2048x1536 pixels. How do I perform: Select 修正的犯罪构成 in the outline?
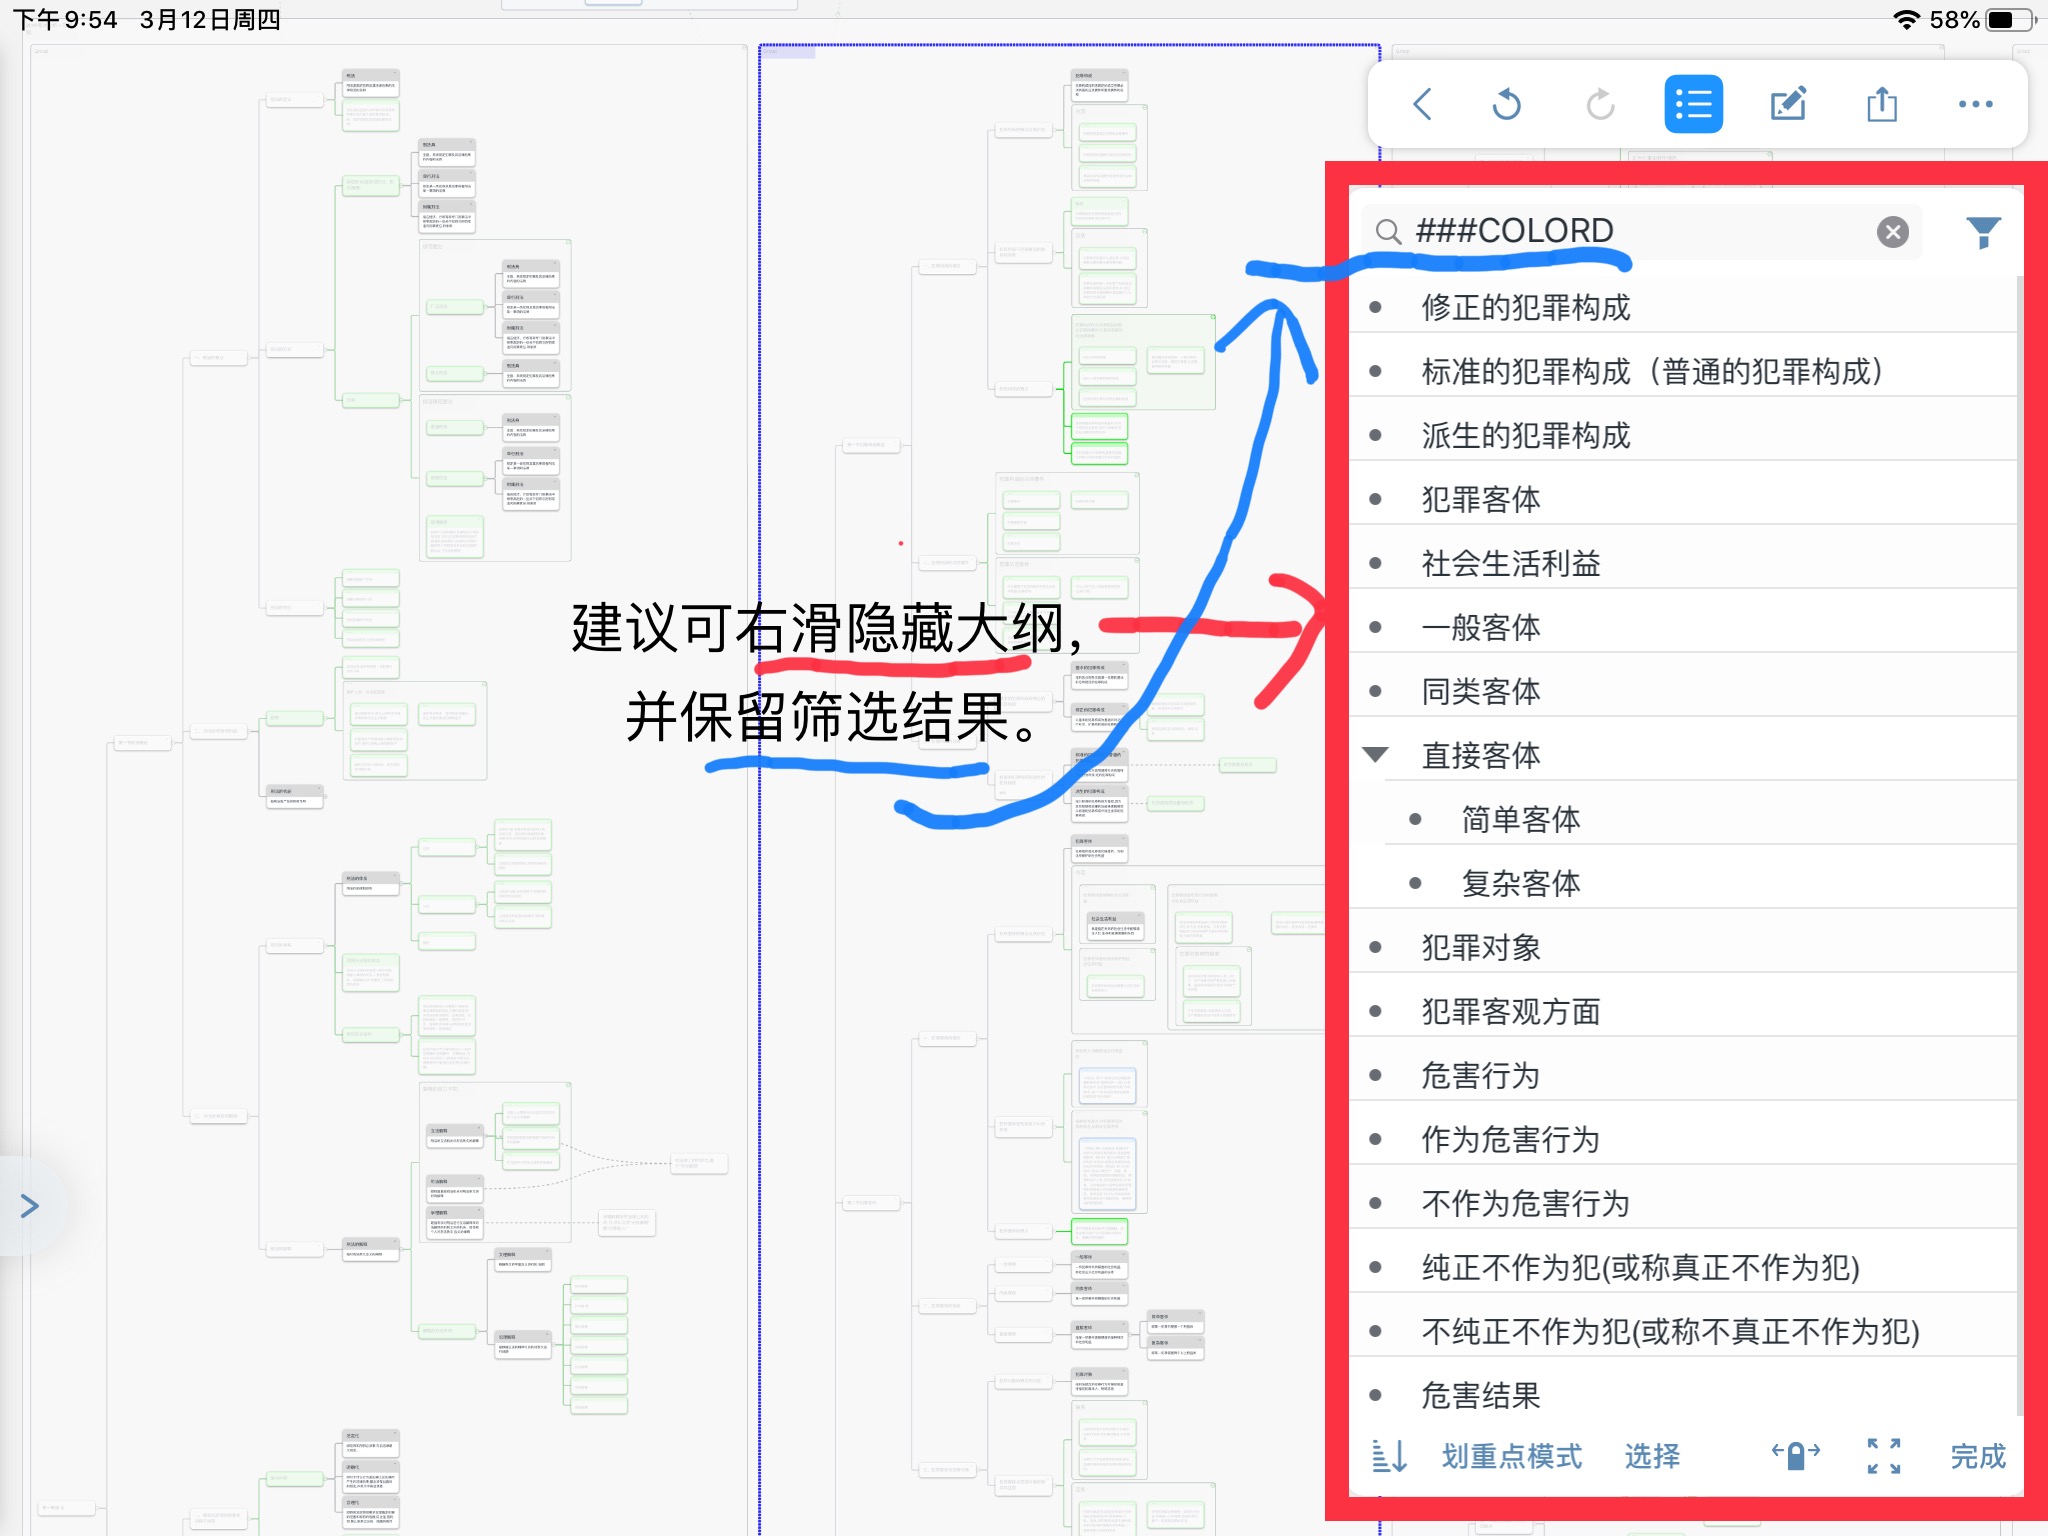(1683, 307)
